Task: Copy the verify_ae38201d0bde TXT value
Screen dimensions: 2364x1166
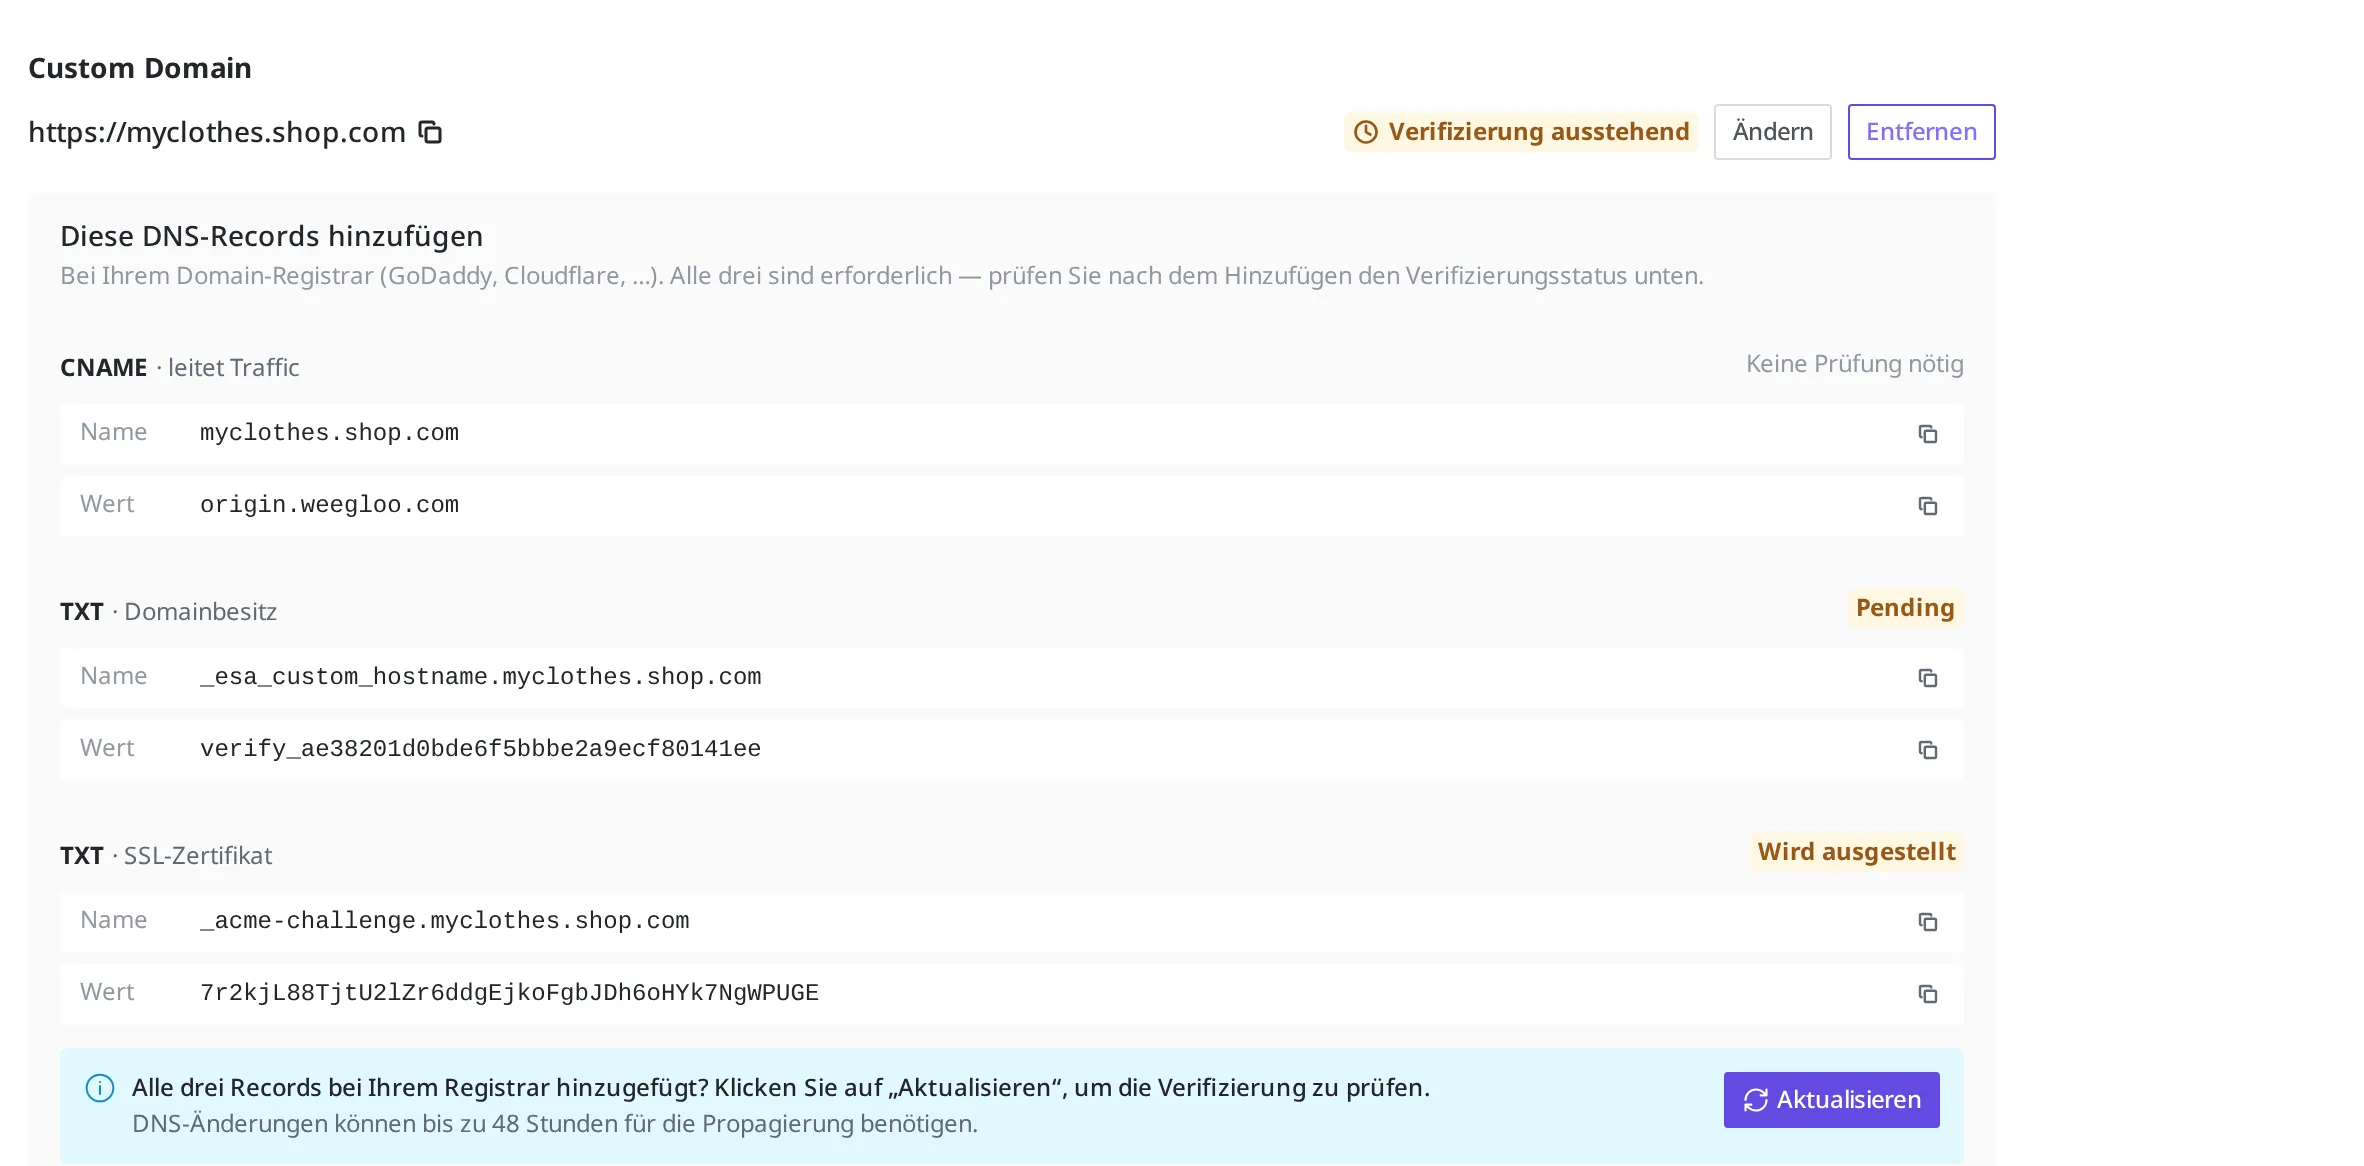Action: pos(1927,750)
